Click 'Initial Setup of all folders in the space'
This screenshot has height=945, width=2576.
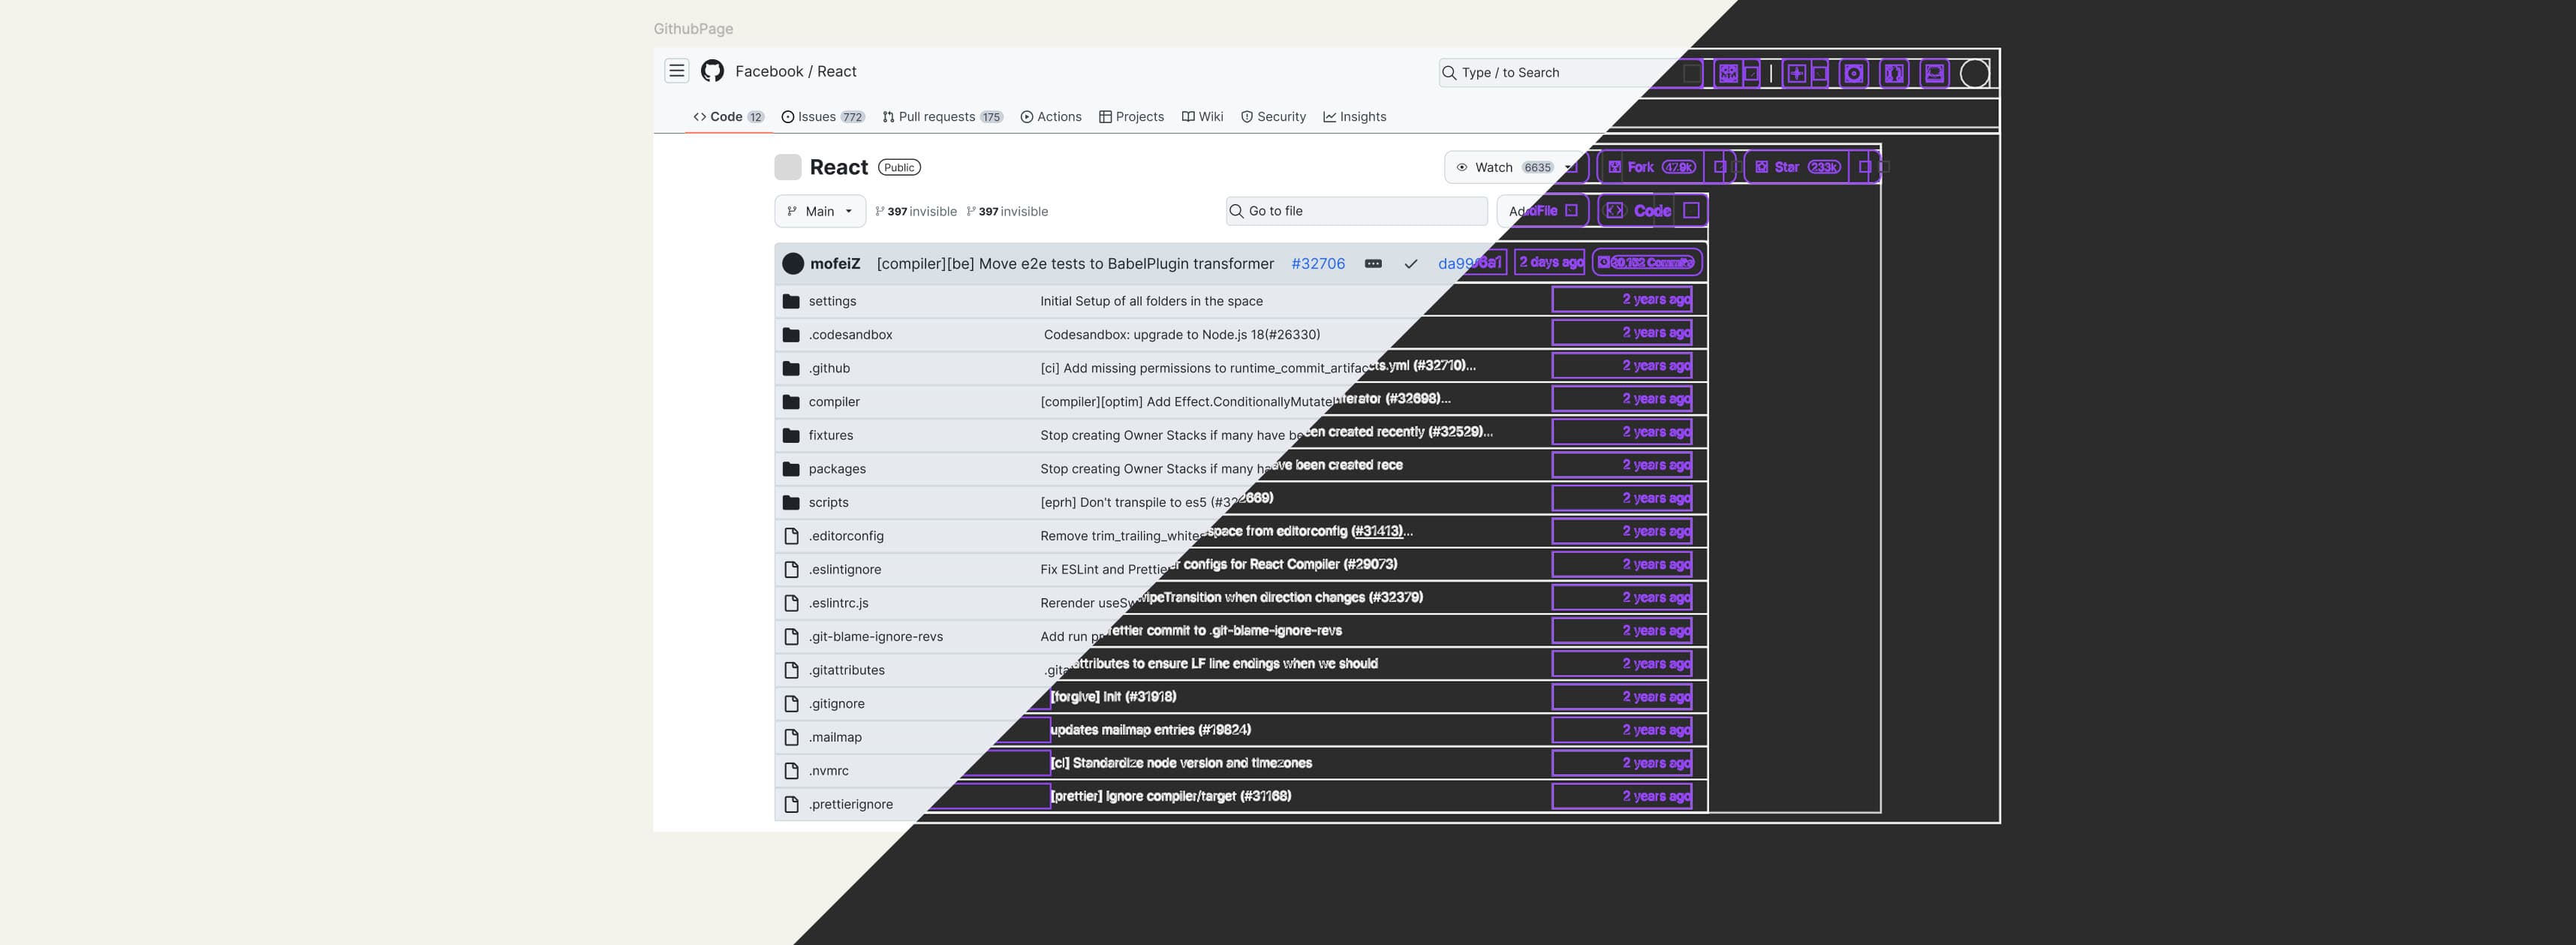1151,301
